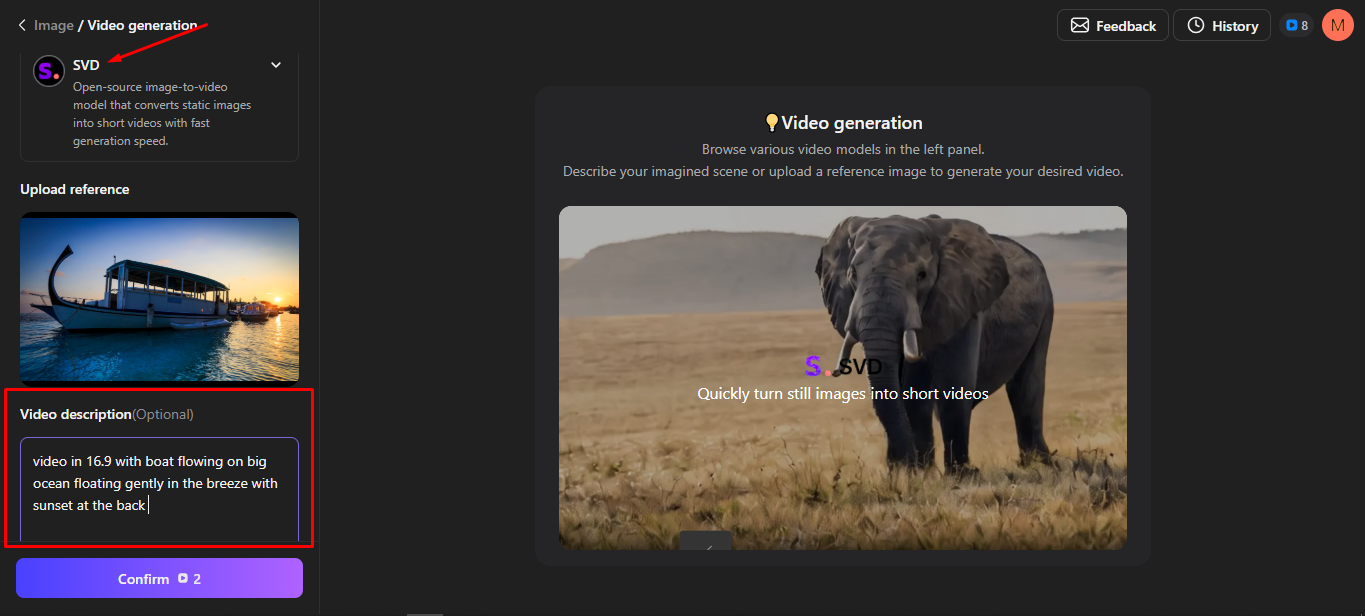Click the coin icon inside the Confirm button

(186, 578)
